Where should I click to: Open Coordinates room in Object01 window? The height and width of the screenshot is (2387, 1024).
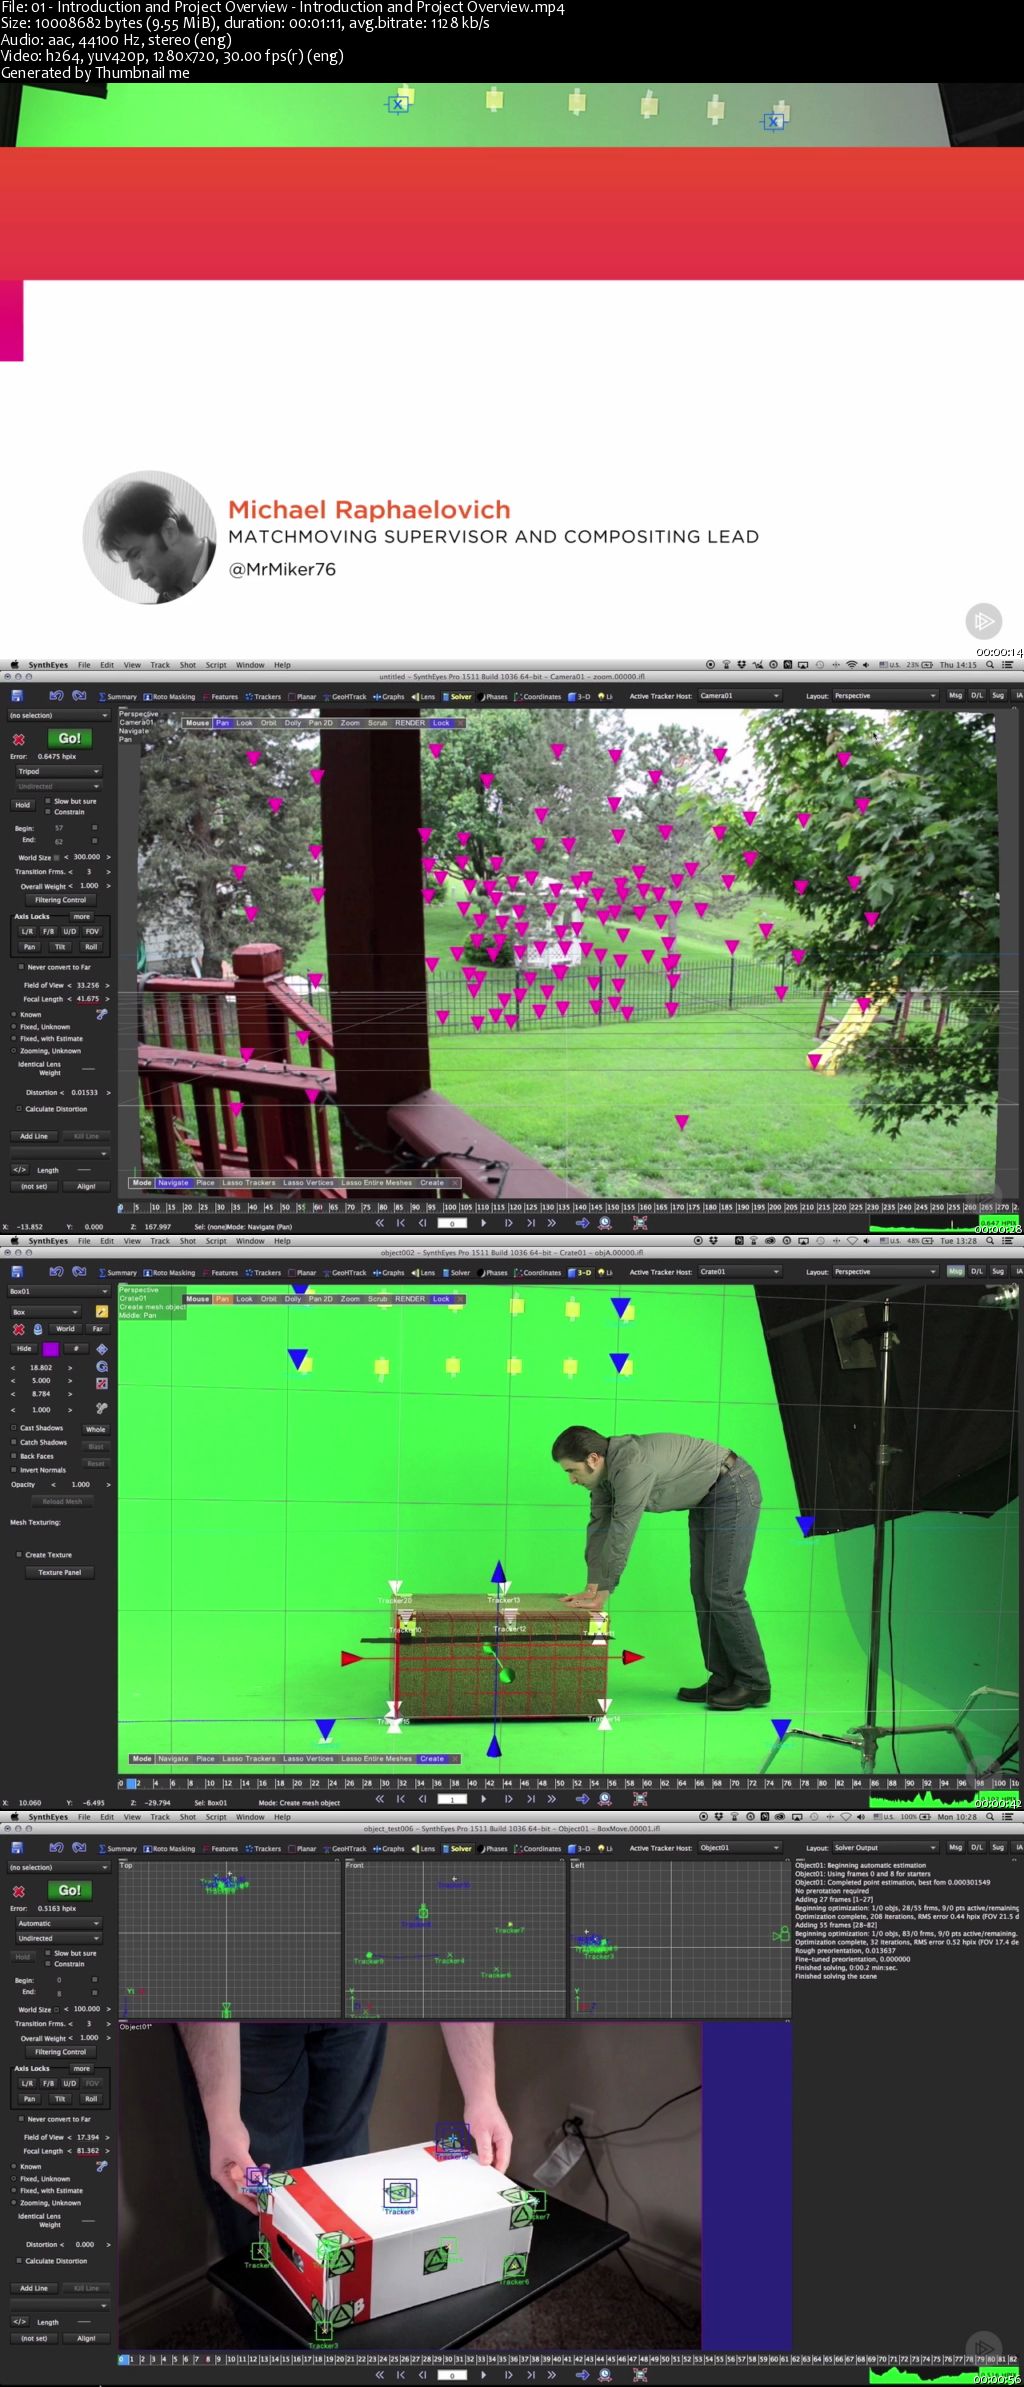(538, 1849)
